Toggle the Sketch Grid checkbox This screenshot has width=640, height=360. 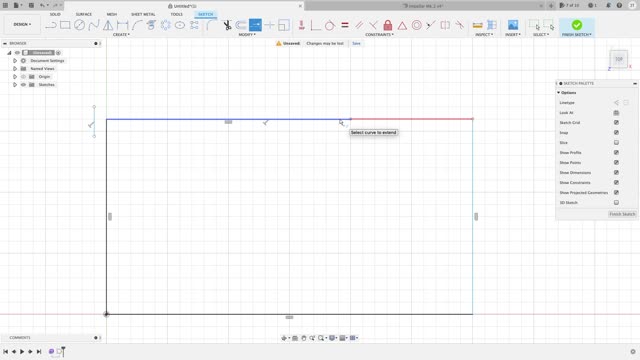[616, 122]
